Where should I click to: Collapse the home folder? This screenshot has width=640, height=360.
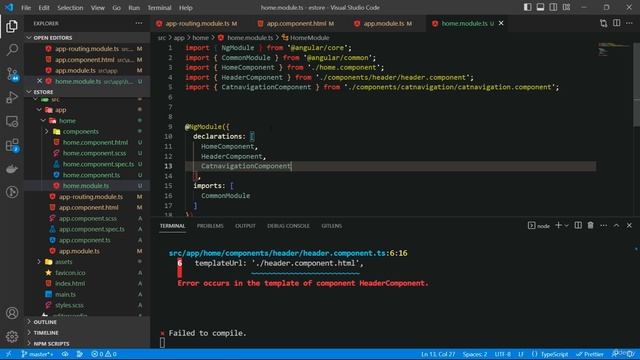click(43, 121)
